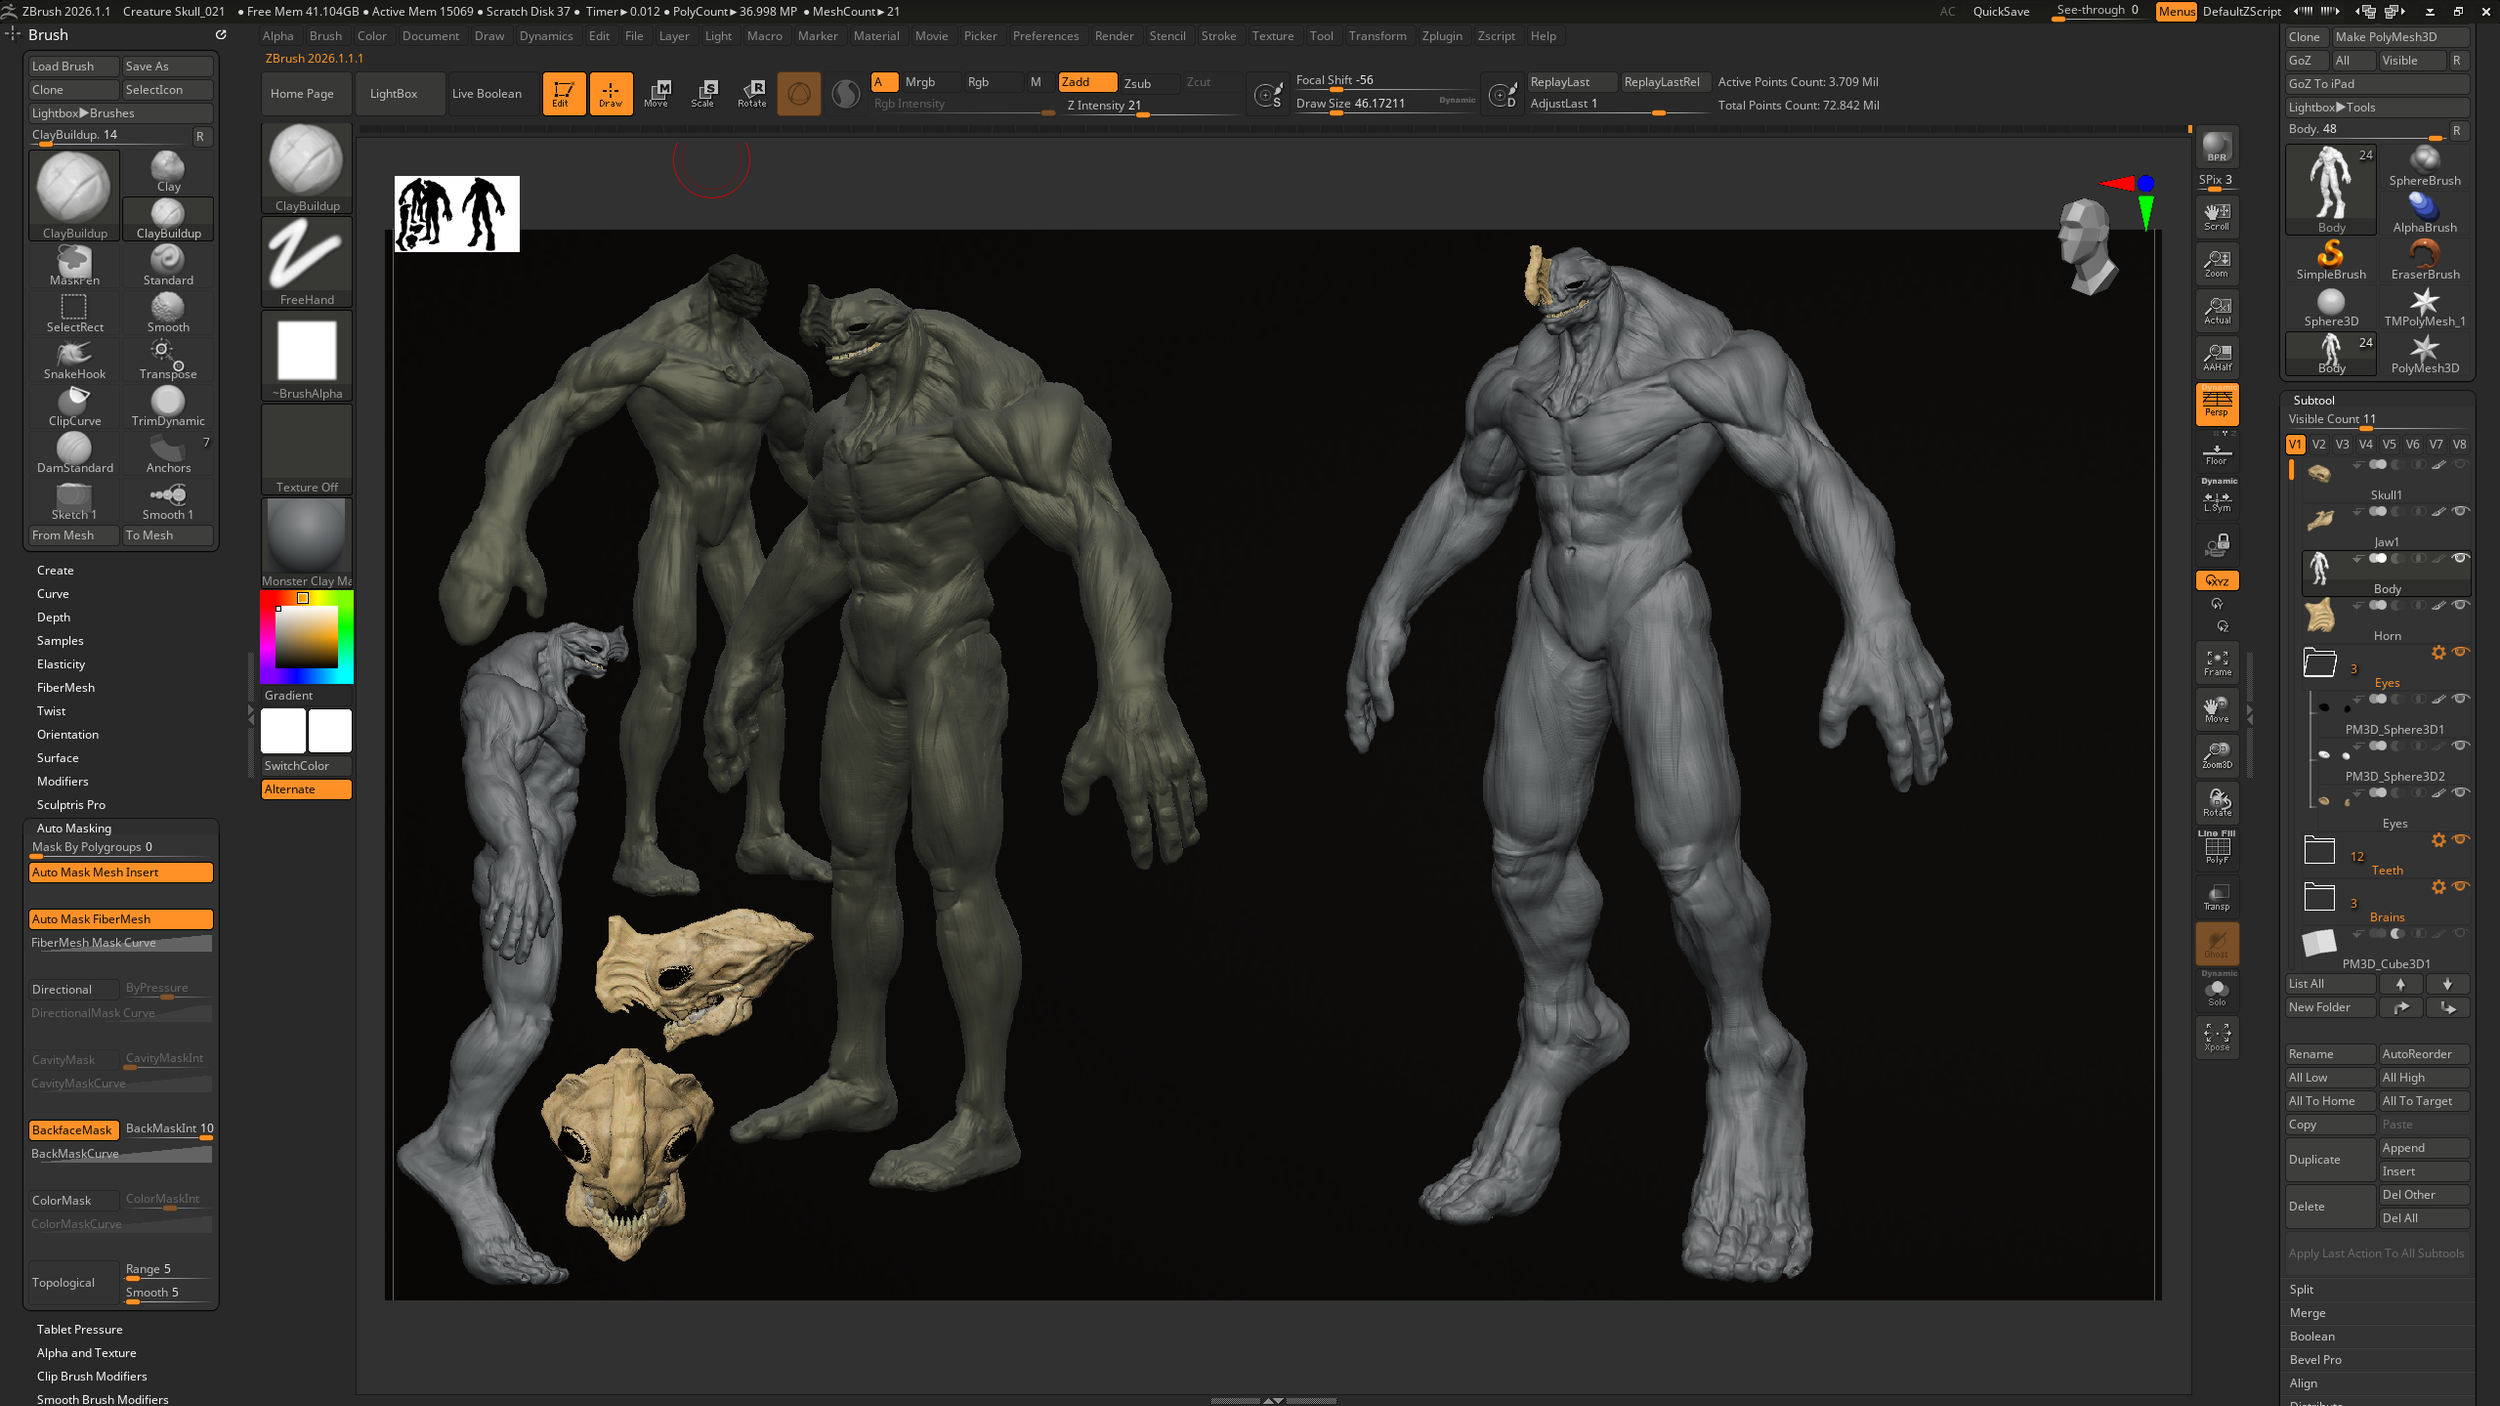
Task: Select the TrimDynamic brush
Action: tap(168, 406)
